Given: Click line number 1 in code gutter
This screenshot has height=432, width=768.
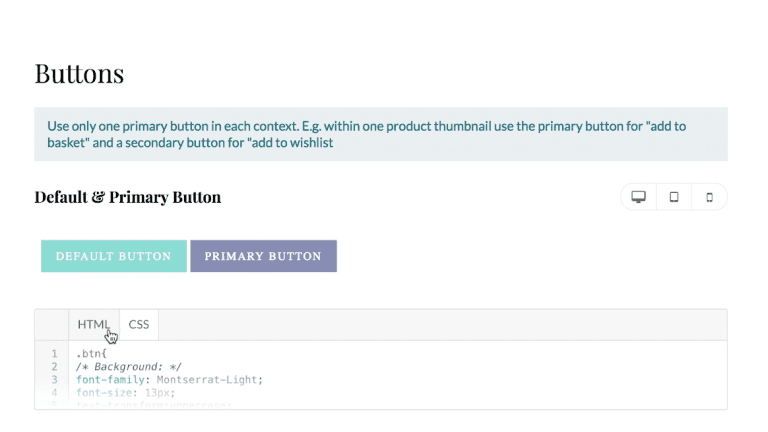Looking at the screenshot, I should coord(54,354).
